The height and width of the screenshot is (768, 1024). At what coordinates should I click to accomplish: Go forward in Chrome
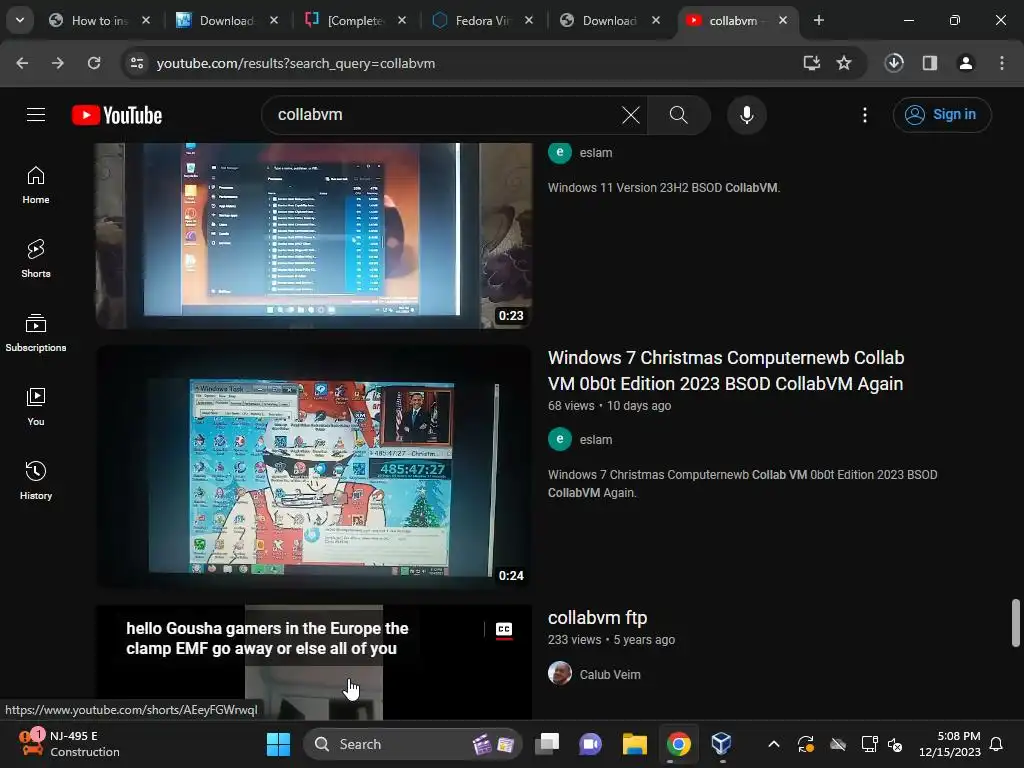58,63
